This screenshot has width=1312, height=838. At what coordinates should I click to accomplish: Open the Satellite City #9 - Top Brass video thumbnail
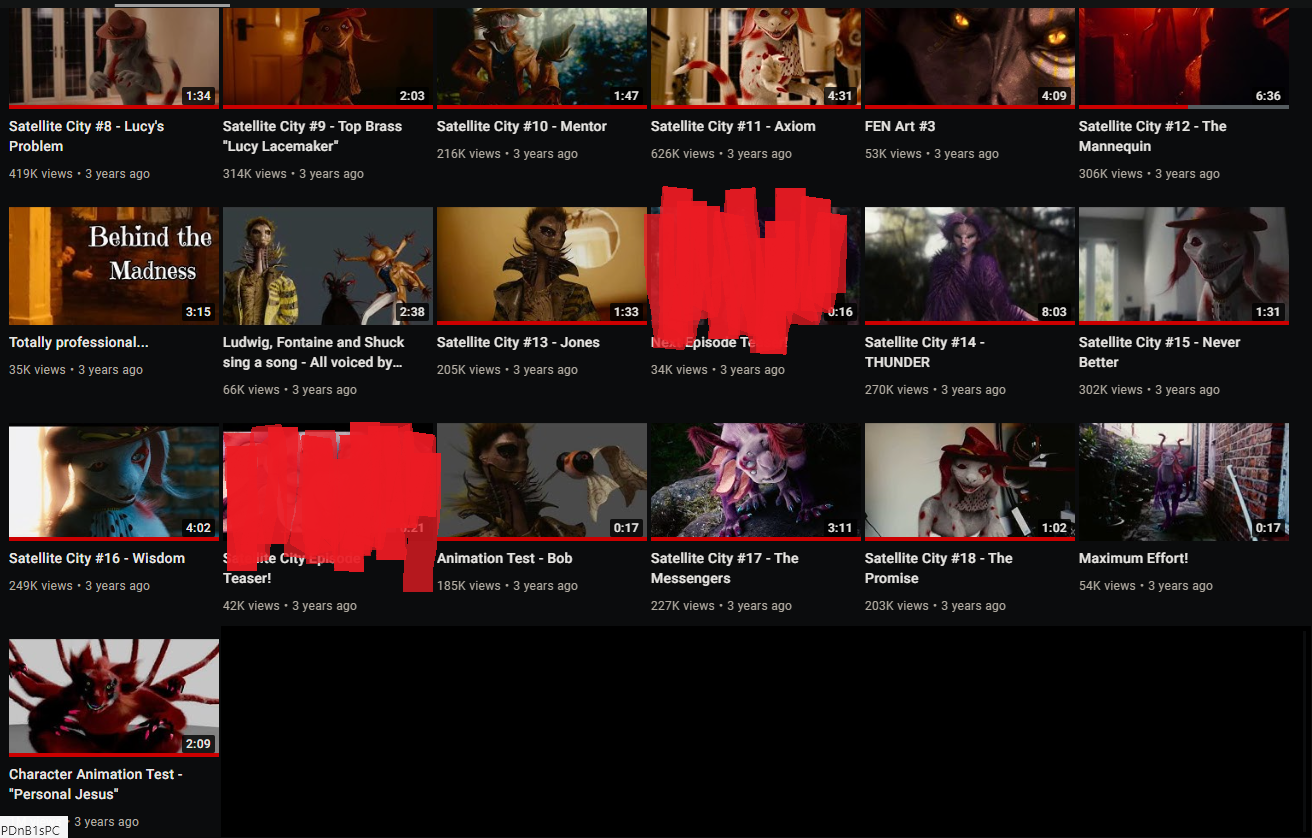328,57
